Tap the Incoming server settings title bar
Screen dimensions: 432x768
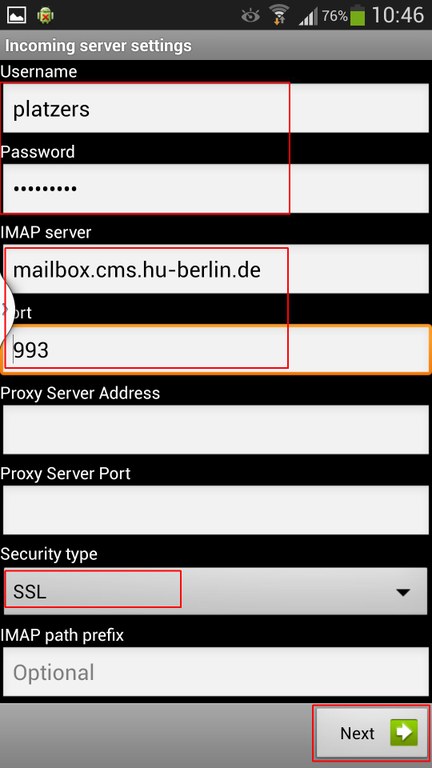coord(216,46)
